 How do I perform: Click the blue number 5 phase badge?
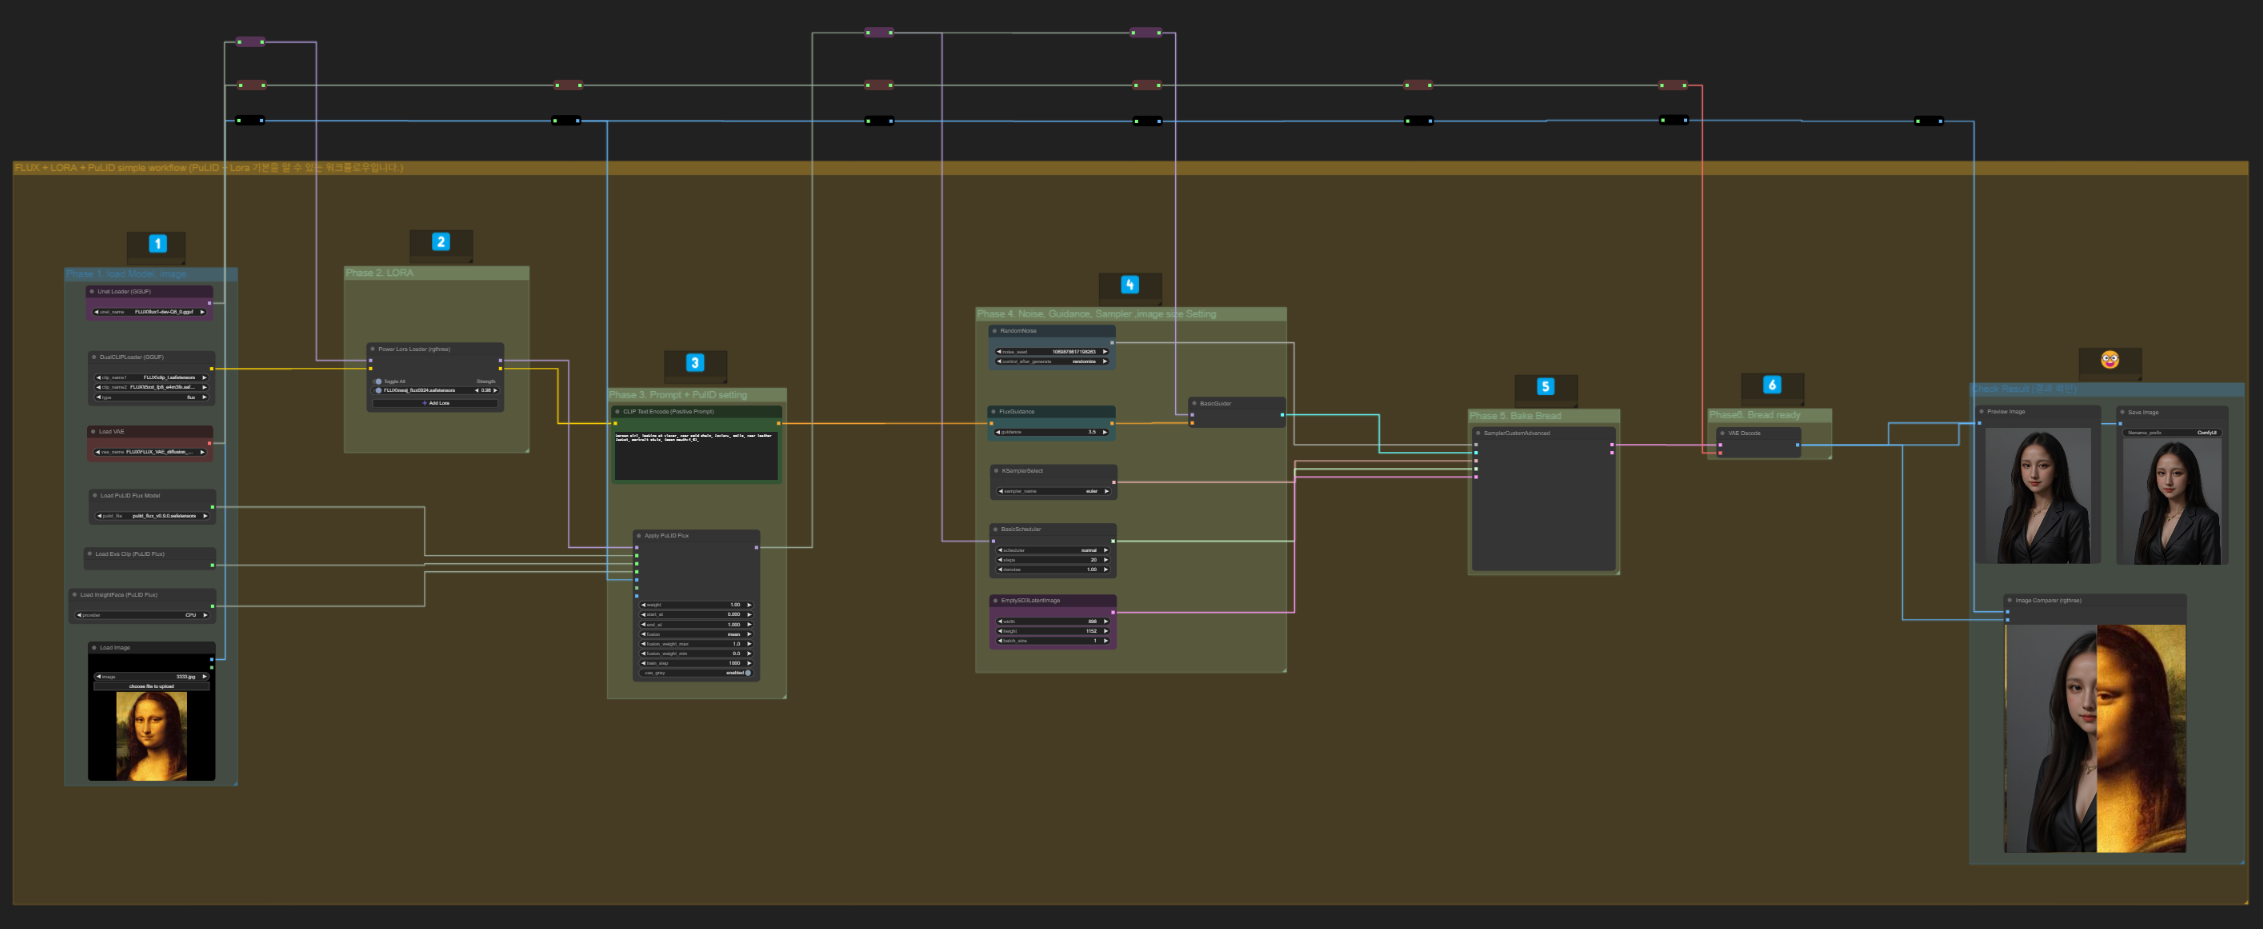click(x=1545, y=387)
